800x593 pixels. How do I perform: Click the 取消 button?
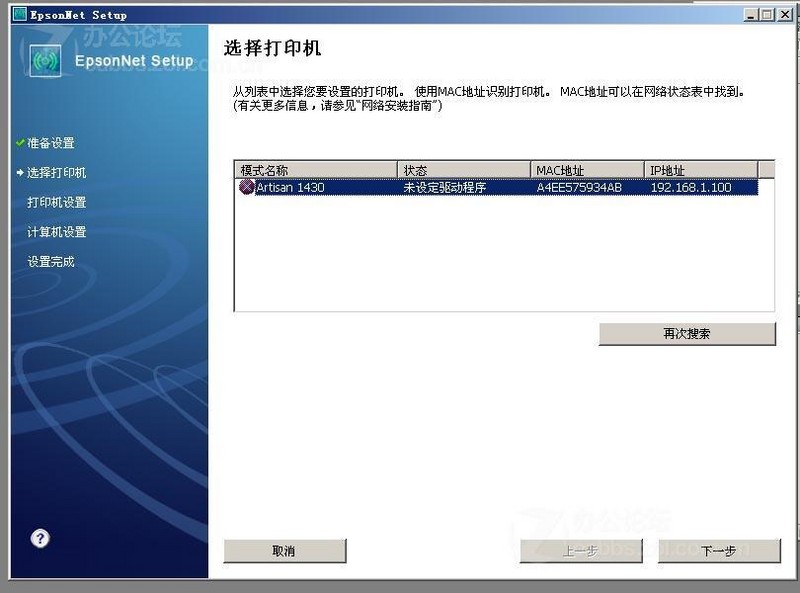(x=285, y=551)
